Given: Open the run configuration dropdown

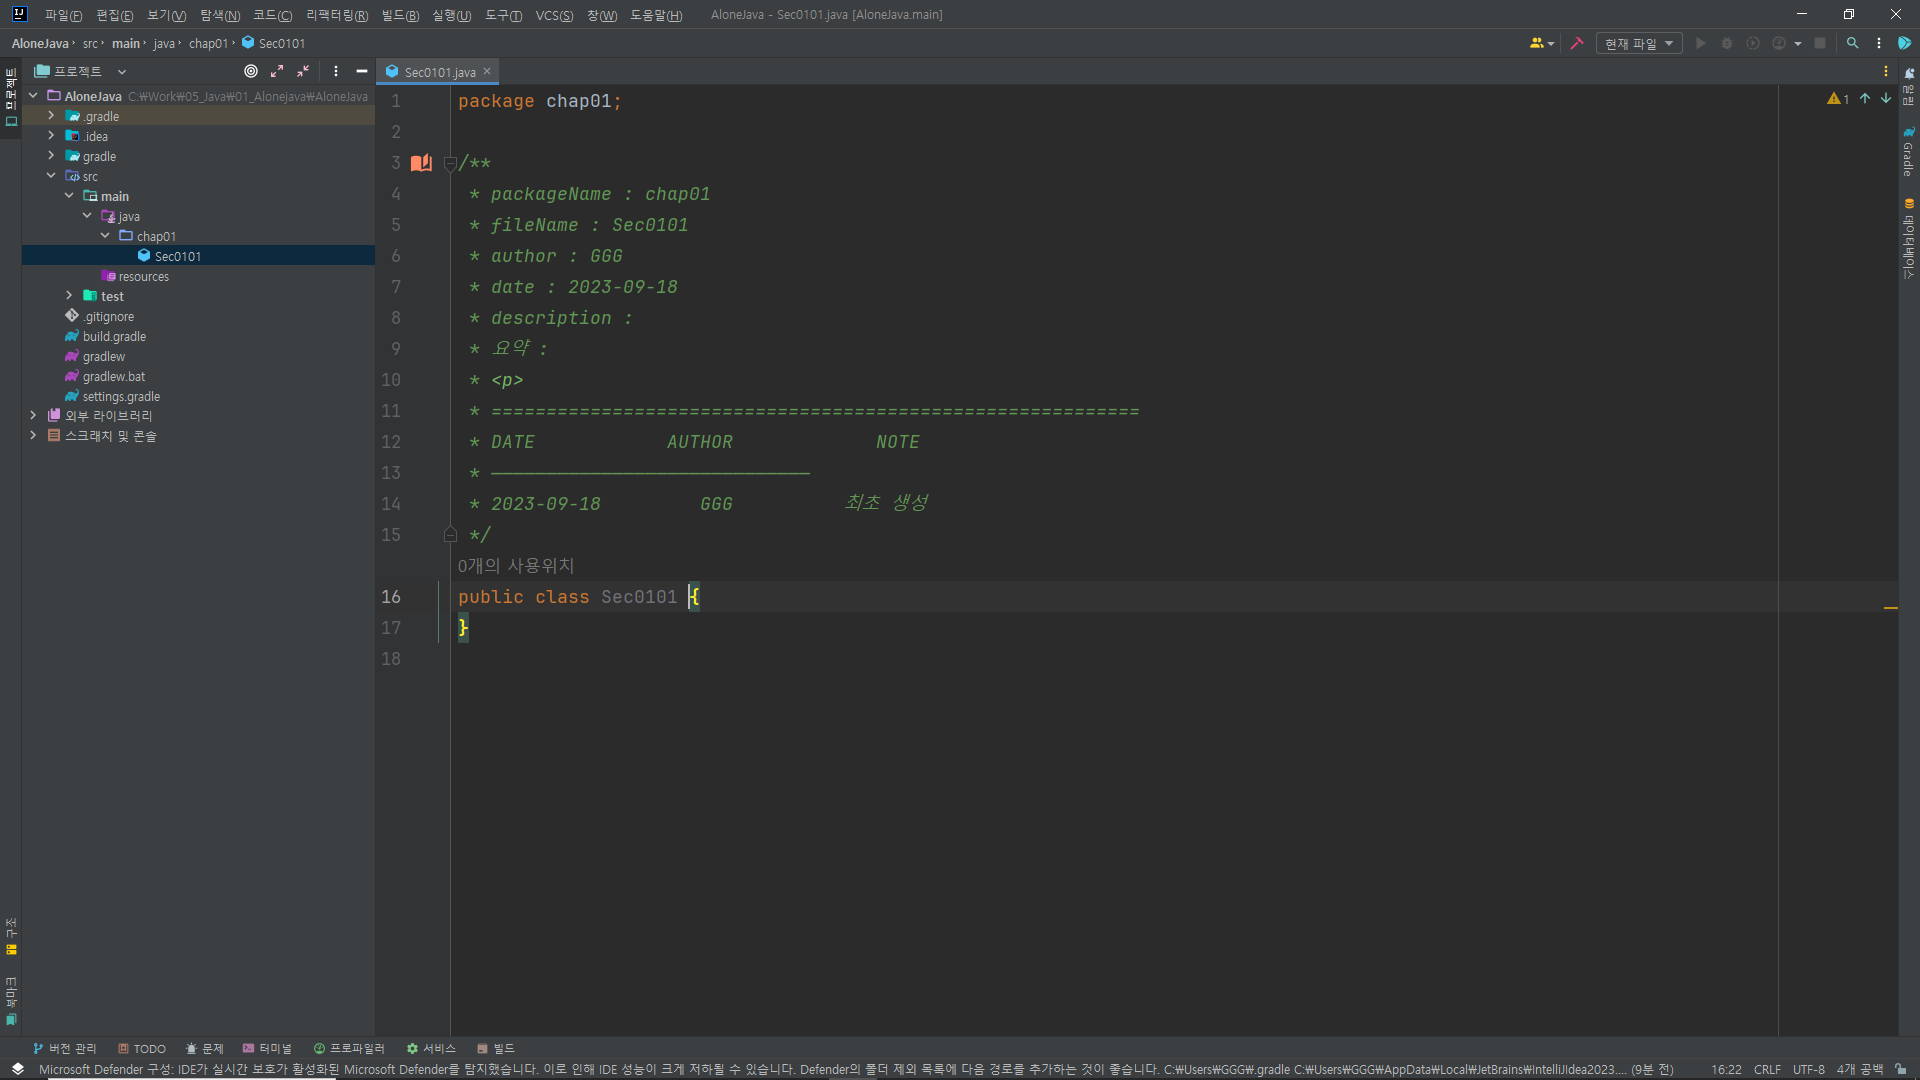Looking at the screenshot, I should pos(1638,43).
